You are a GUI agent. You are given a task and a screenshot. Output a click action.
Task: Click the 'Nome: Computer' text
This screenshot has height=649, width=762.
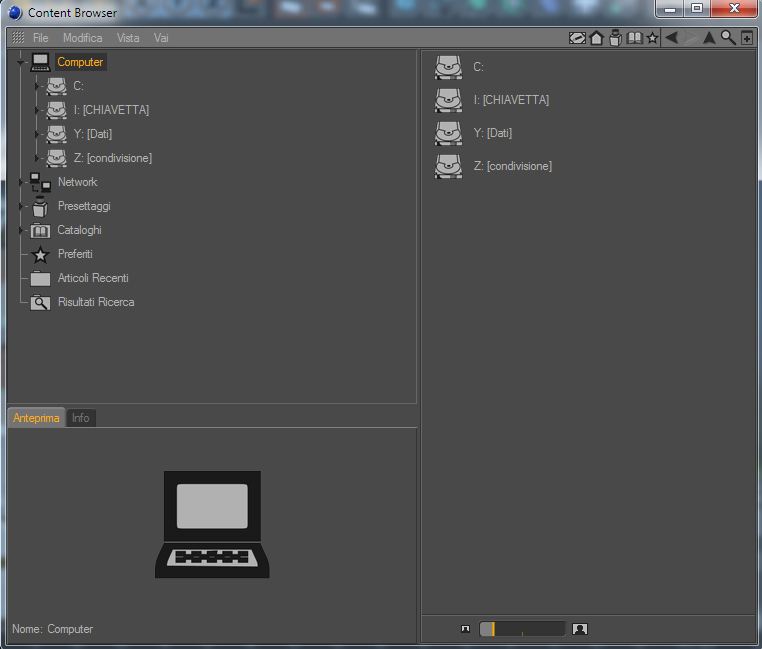pos(52,629)
